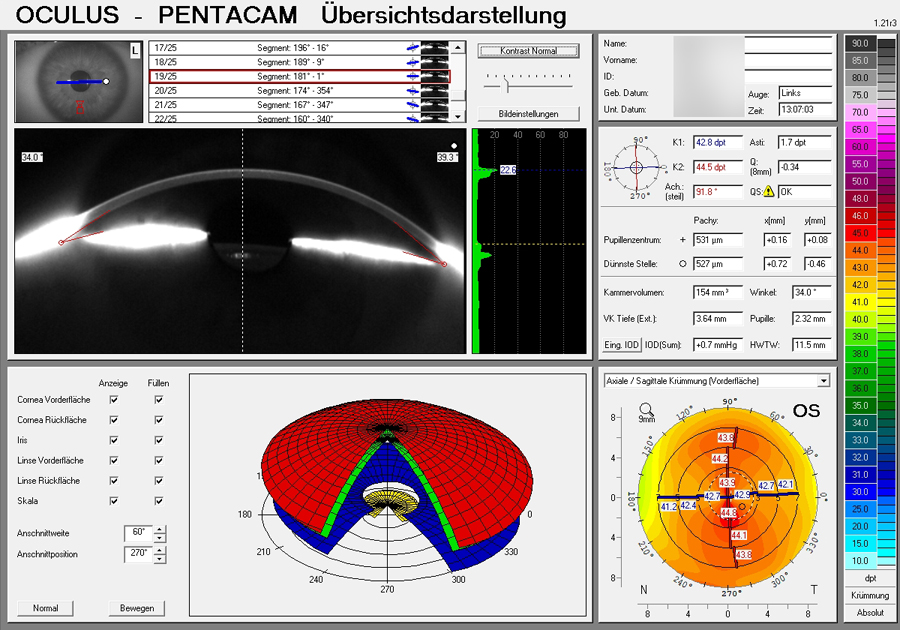
Task: Open Scheimpflug thumbnail for row 17/25
Action: [435, 48]
